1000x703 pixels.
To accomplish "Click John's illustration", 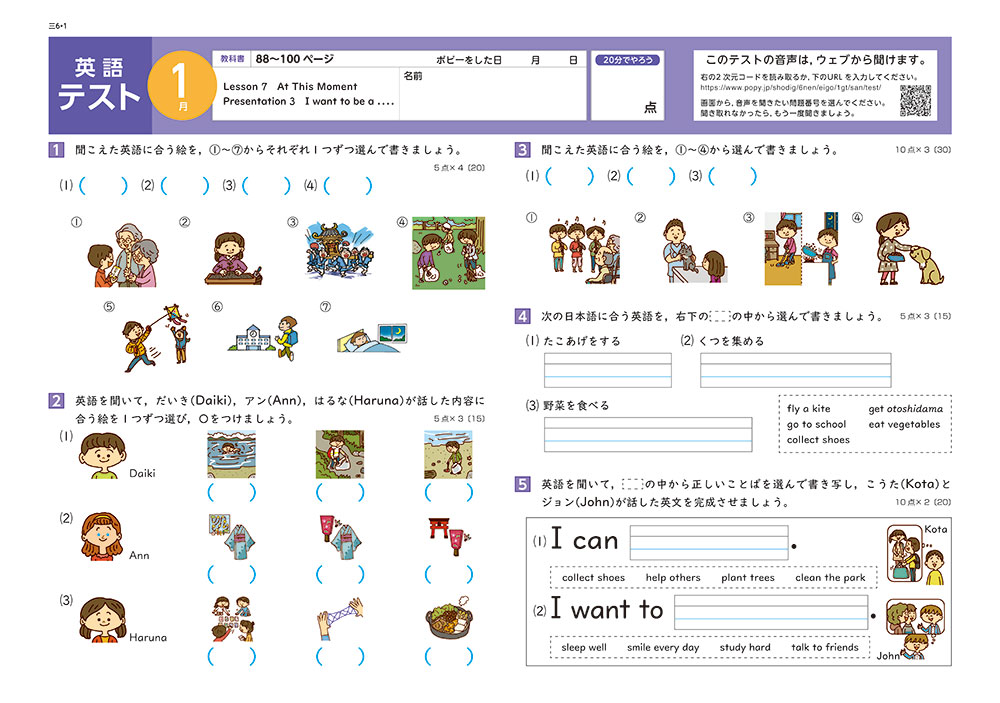I will pos(915,629).
